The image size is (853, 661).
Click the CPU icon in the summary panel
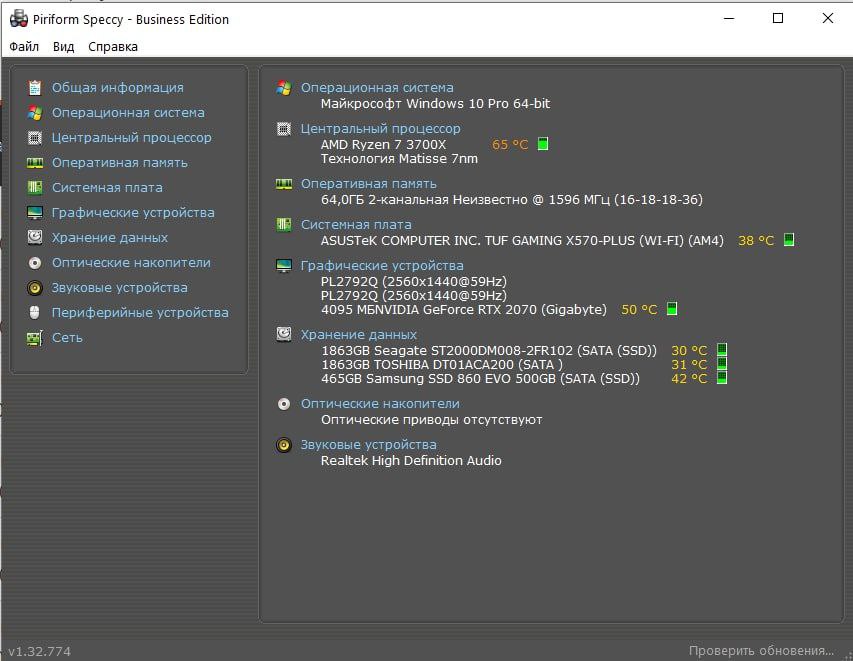(283, 129)
